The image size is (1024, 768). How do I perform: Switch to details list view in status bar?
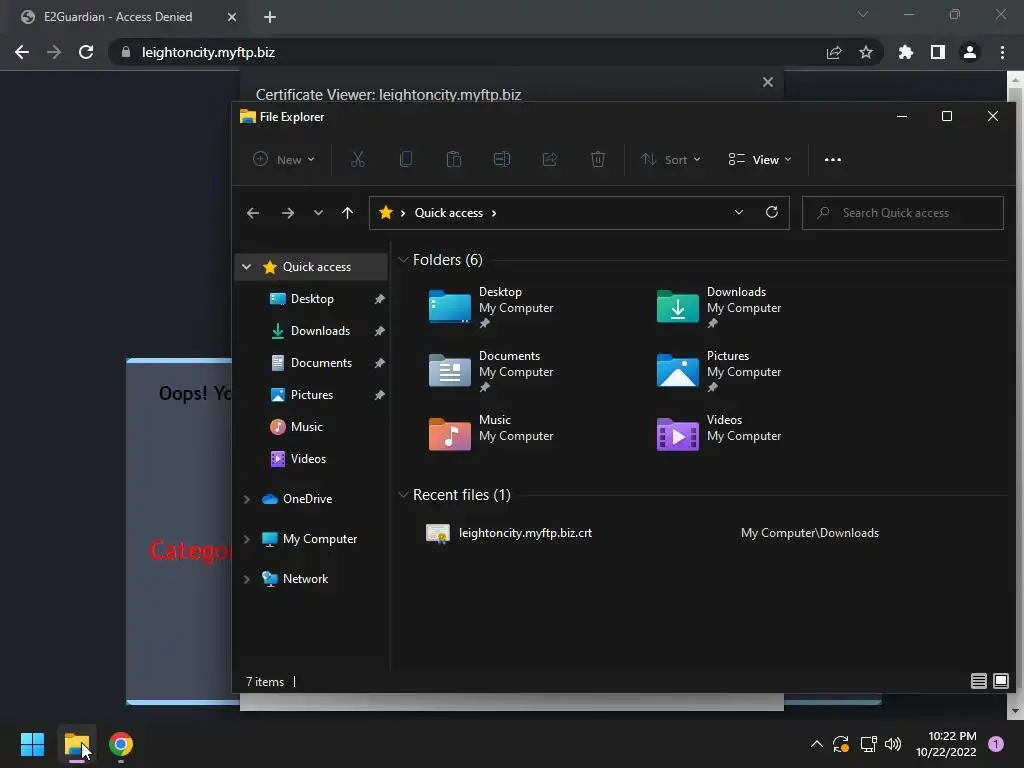[978, 681]
